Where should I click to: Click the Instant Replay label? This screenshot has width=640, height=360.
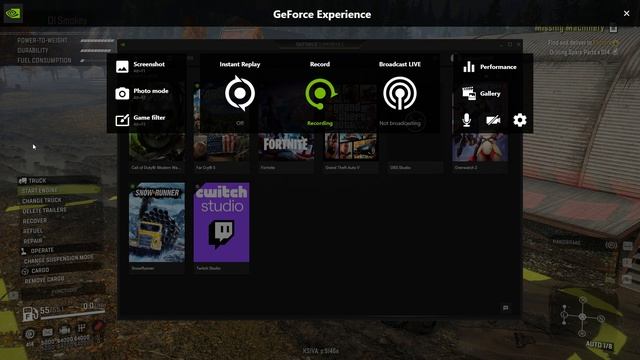240,64
